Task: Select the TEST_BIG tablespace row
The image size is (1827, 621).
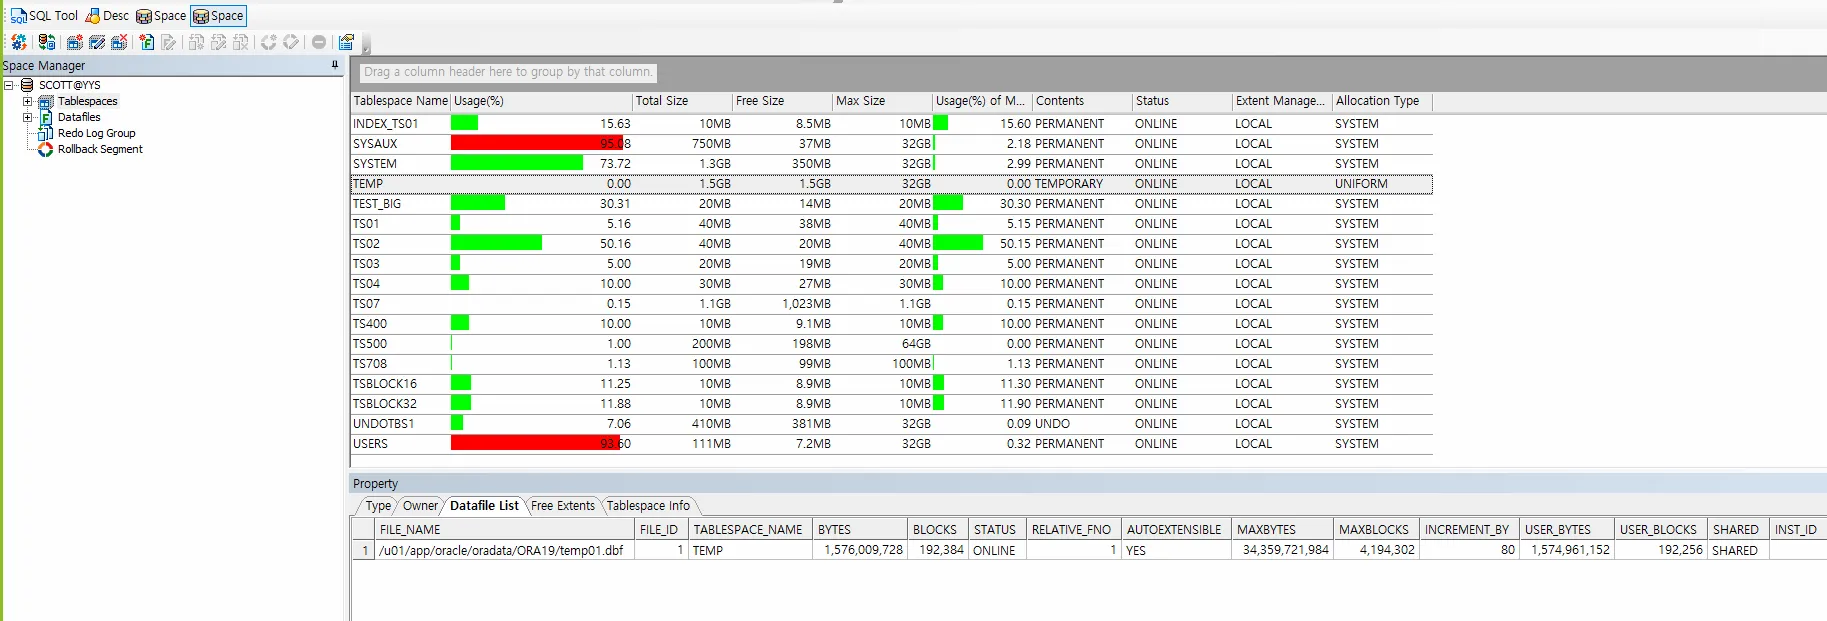Action: (891, 204)
